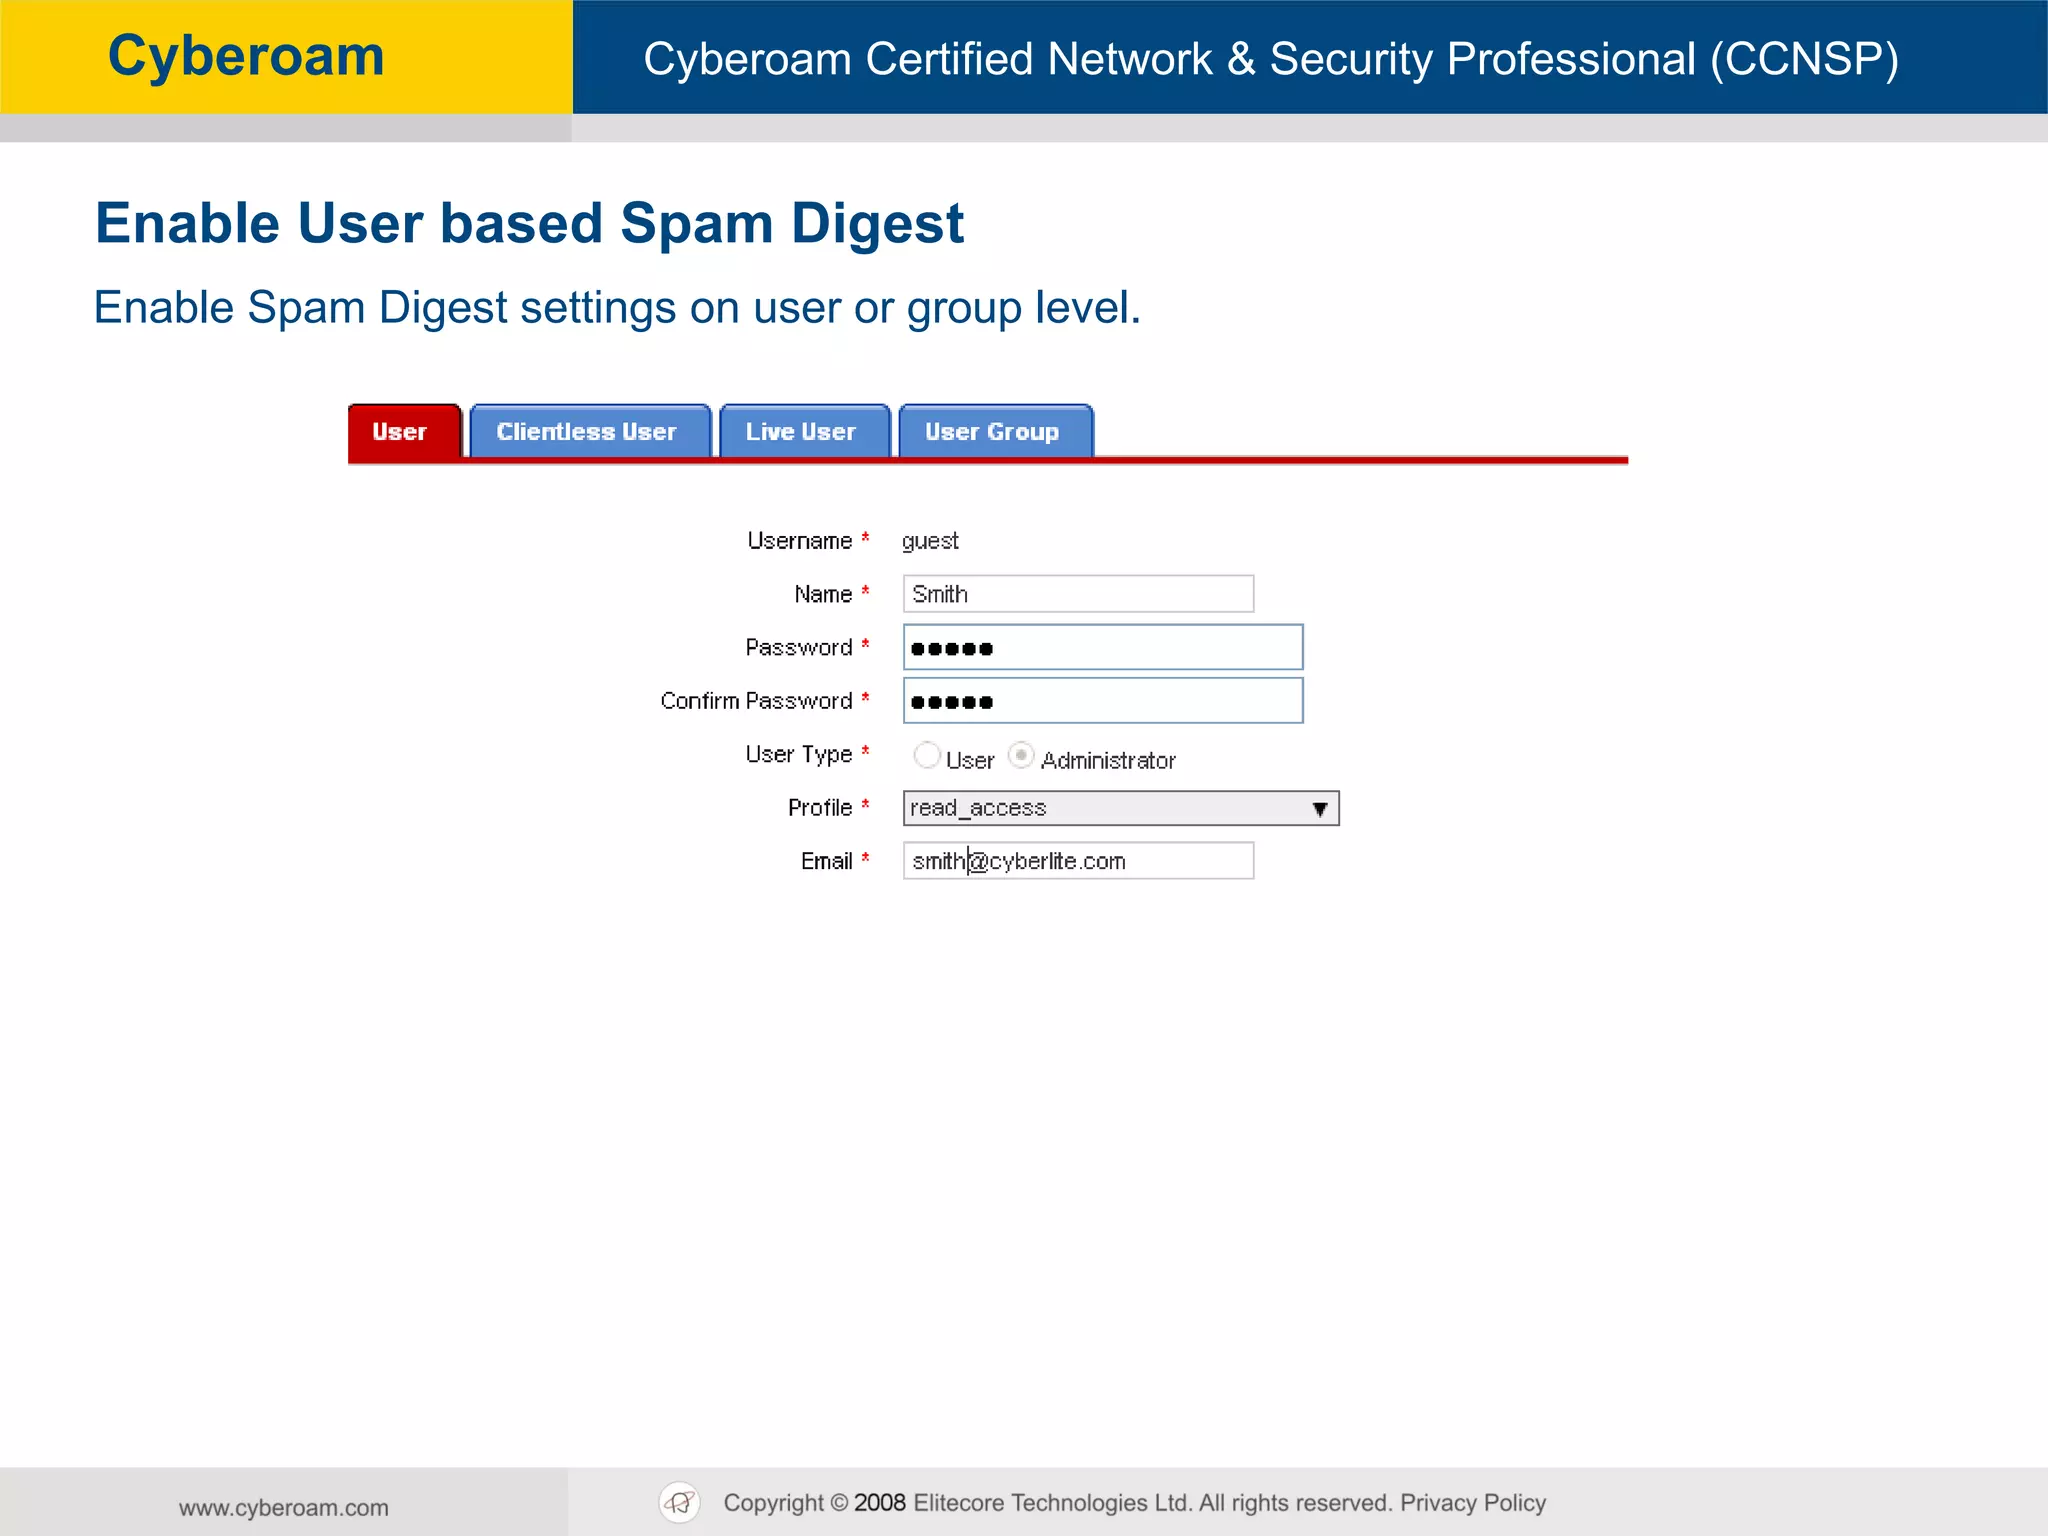Click the Cyberoam logo in header

(x=246, y=57)
